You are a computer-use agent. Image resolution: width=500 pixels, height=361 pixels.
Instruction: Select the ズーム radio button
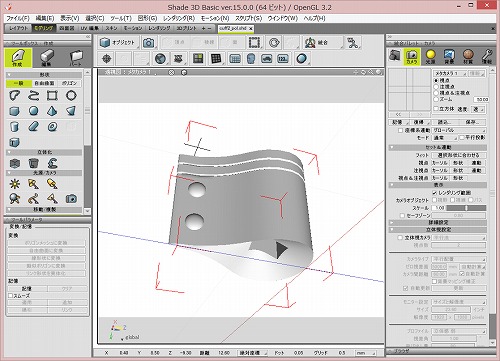[x=436, y=99]
